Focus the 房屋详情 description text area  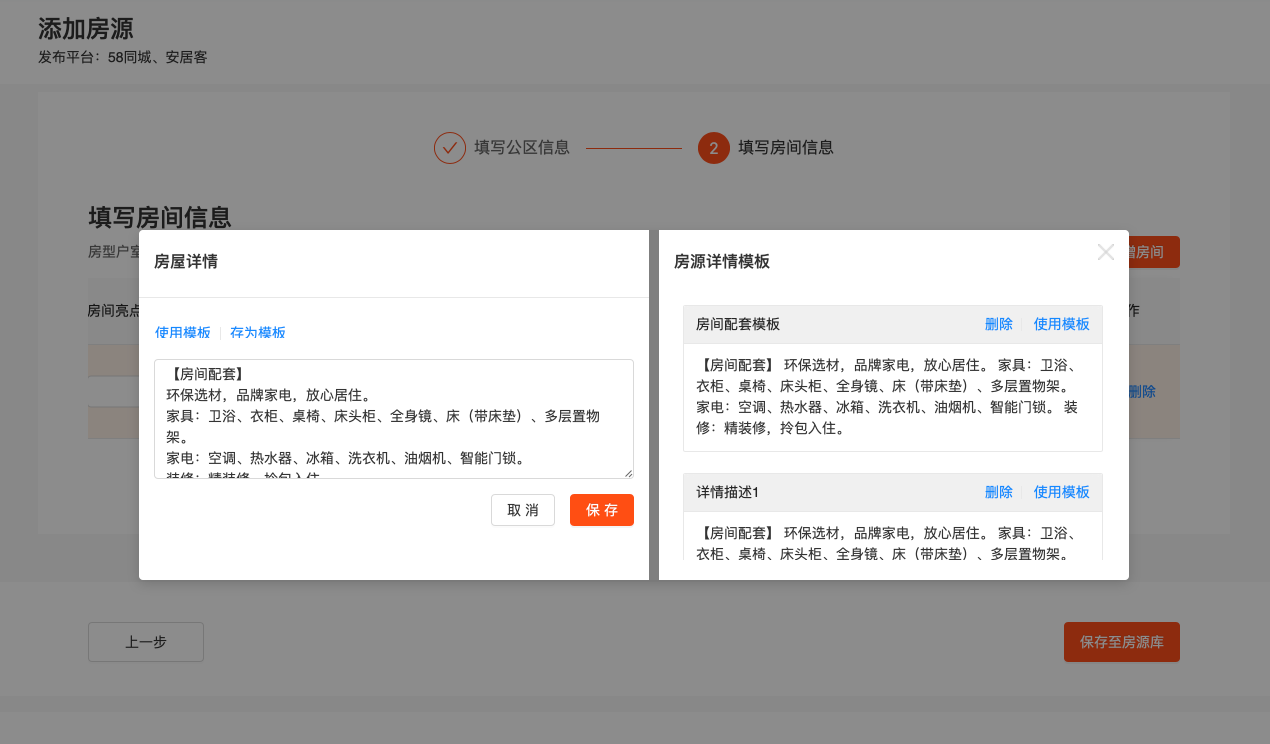click(393, 418)
